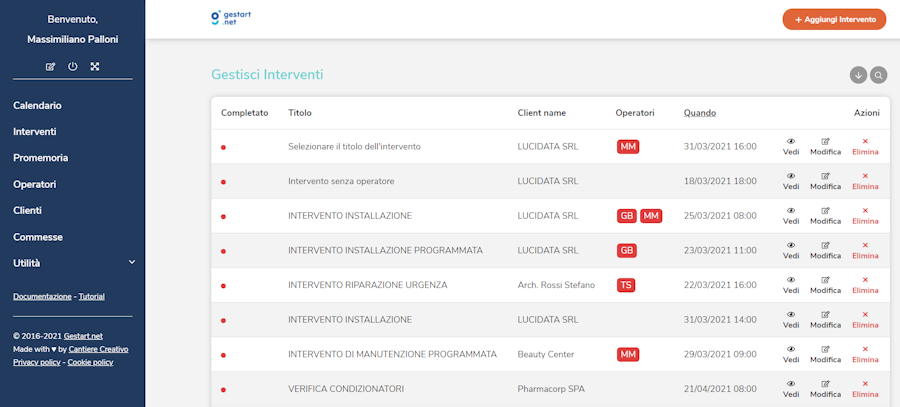Delete the intervention dated 25/03/2021 08:00

pos(865,216)
